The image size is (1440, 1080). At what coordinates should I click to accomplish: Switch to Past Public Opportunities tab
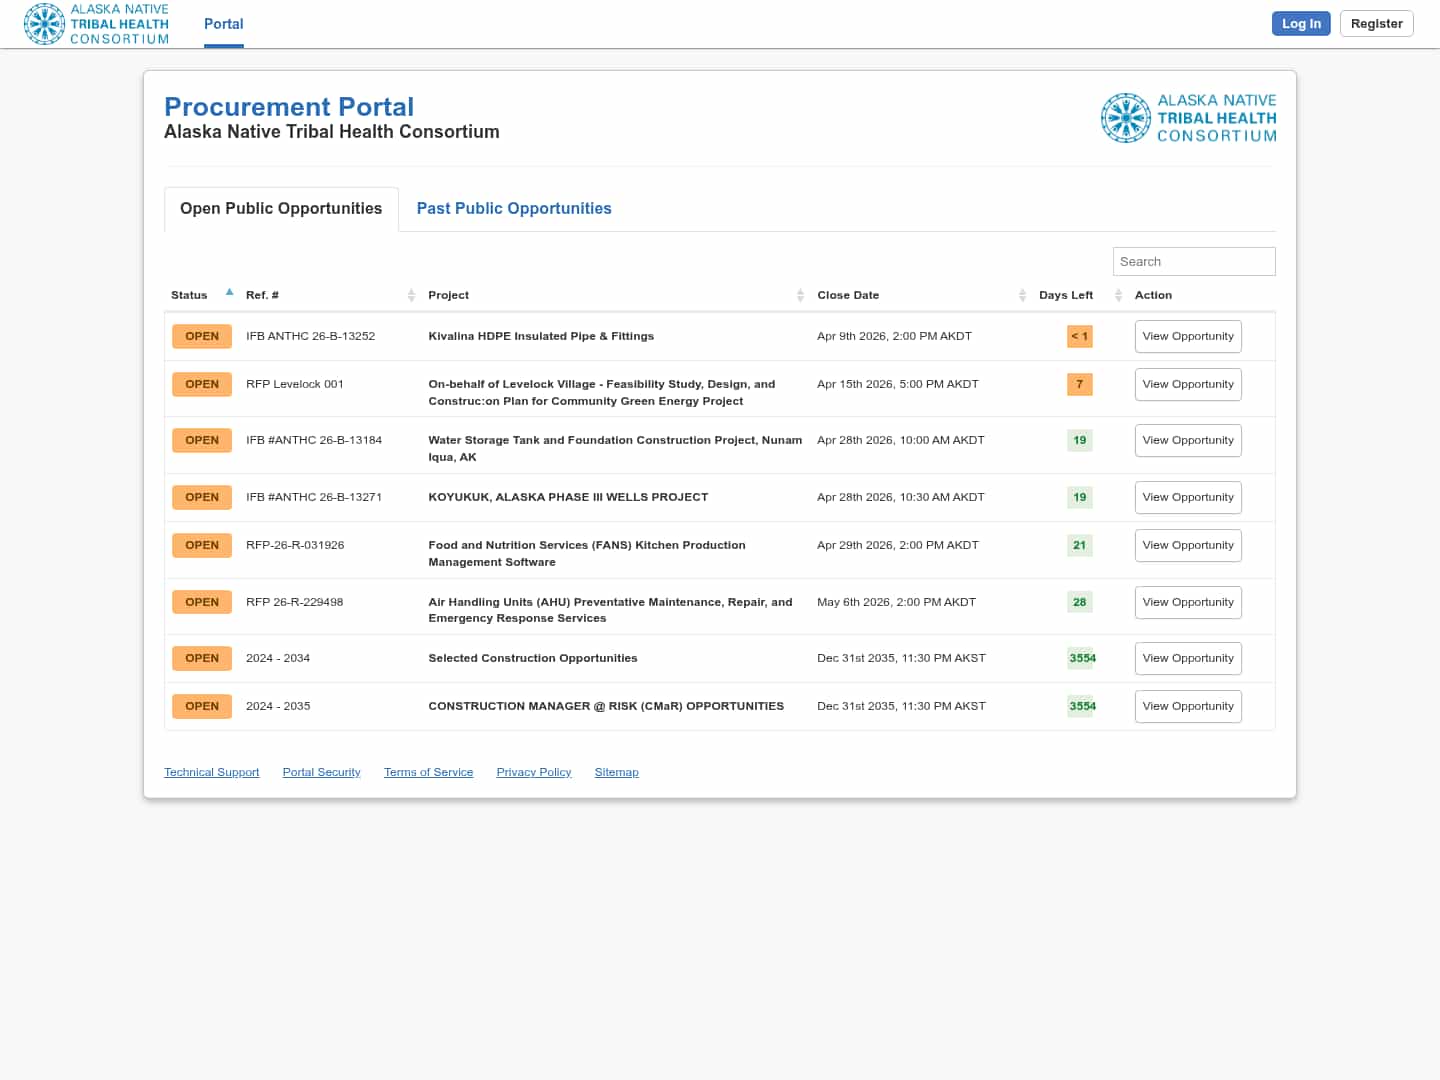tap(514, 209)
